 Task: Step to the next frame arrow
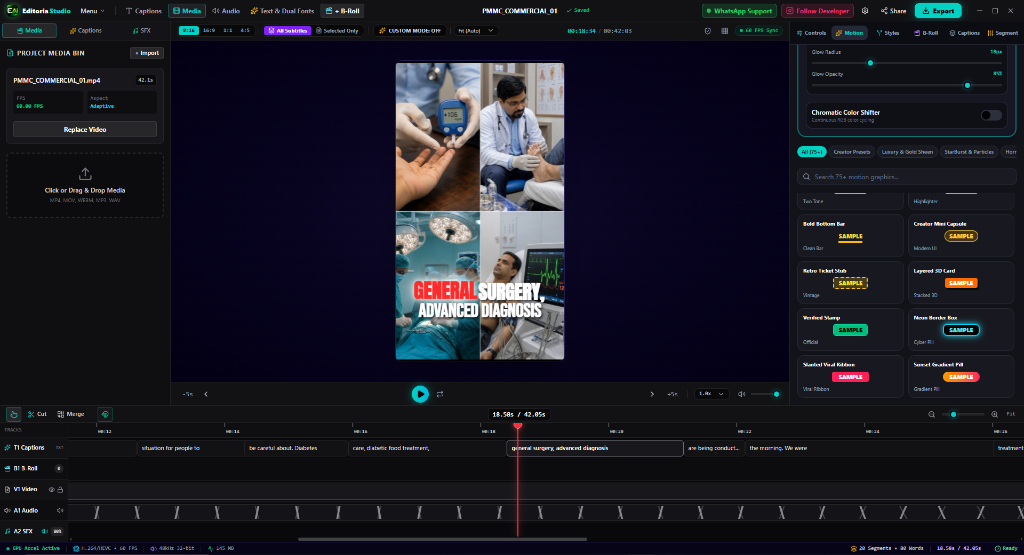[x=652, y=394]
